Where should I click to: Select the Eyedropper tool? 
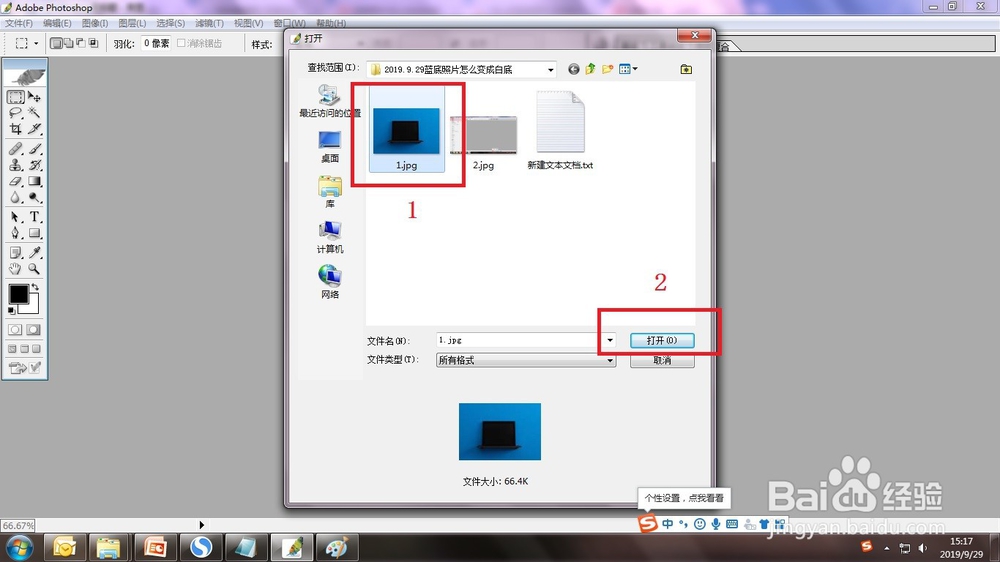coord(34,253)
